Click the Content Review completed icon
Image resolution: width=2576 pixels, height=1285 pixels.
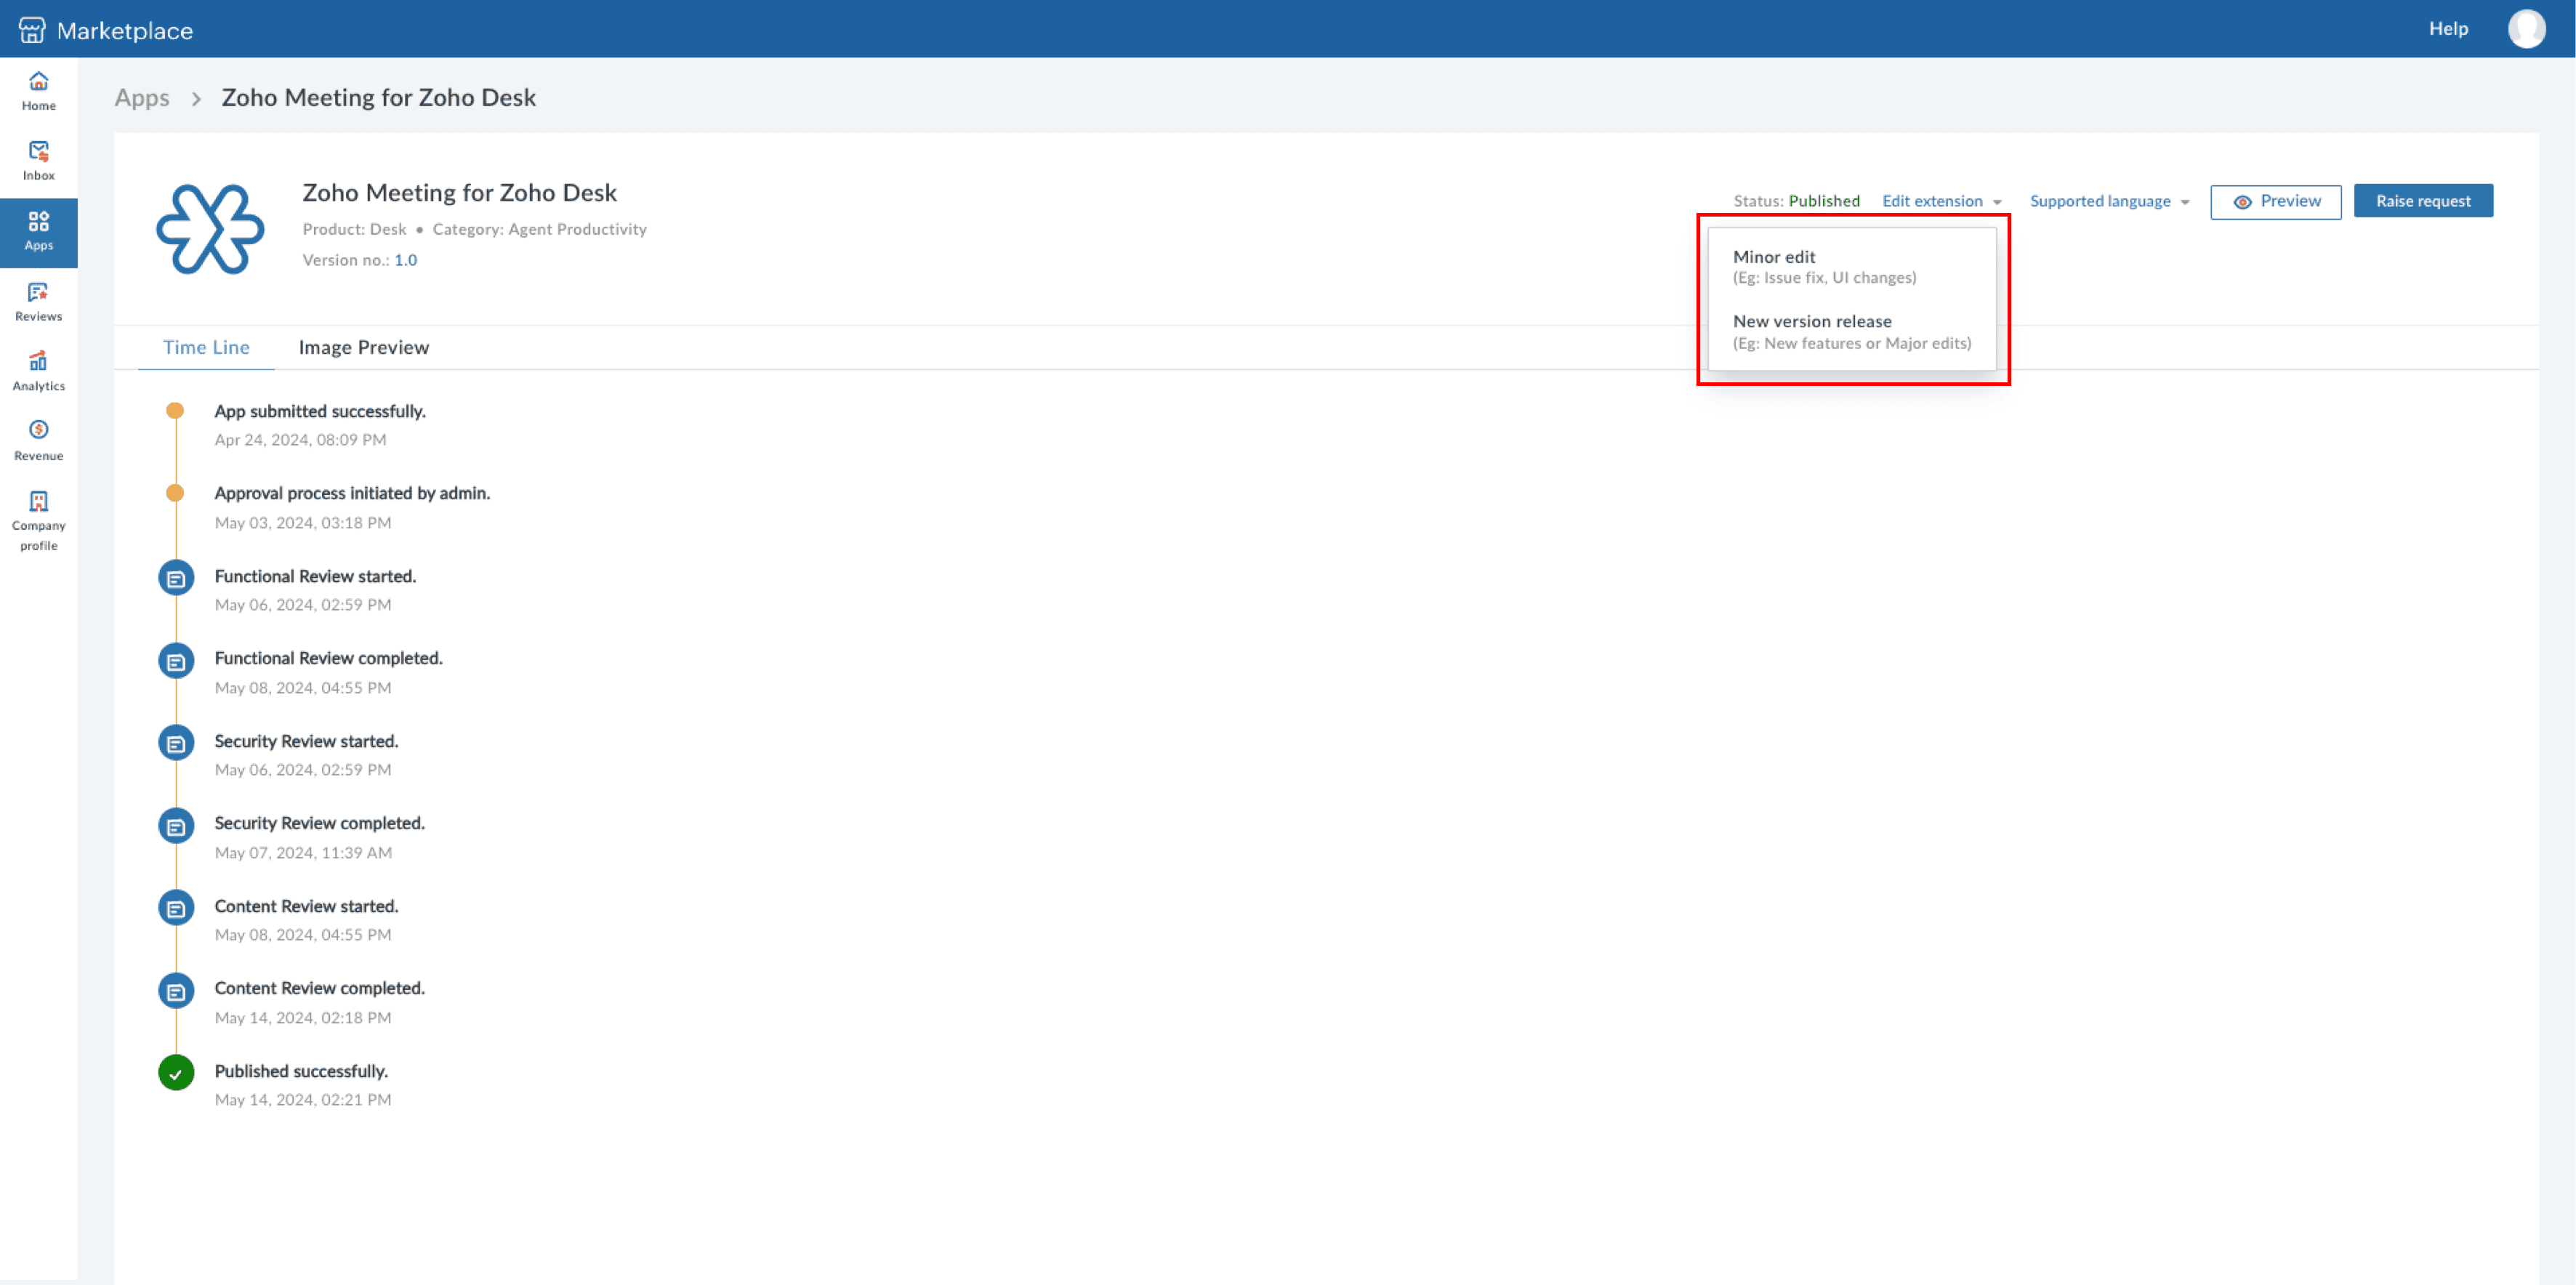[x=176, y=991]
